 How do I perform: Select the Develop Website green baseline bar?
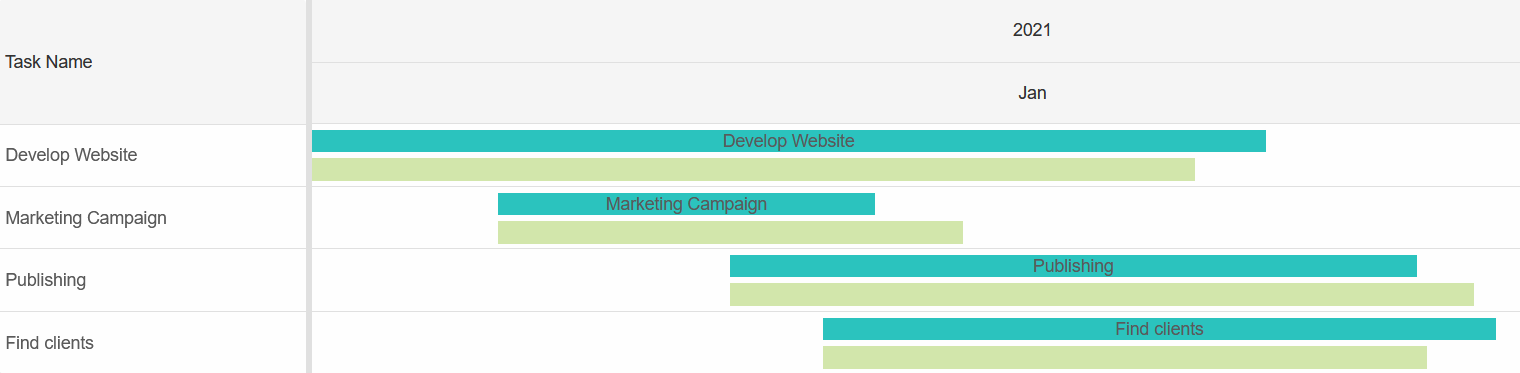(753, 170)
